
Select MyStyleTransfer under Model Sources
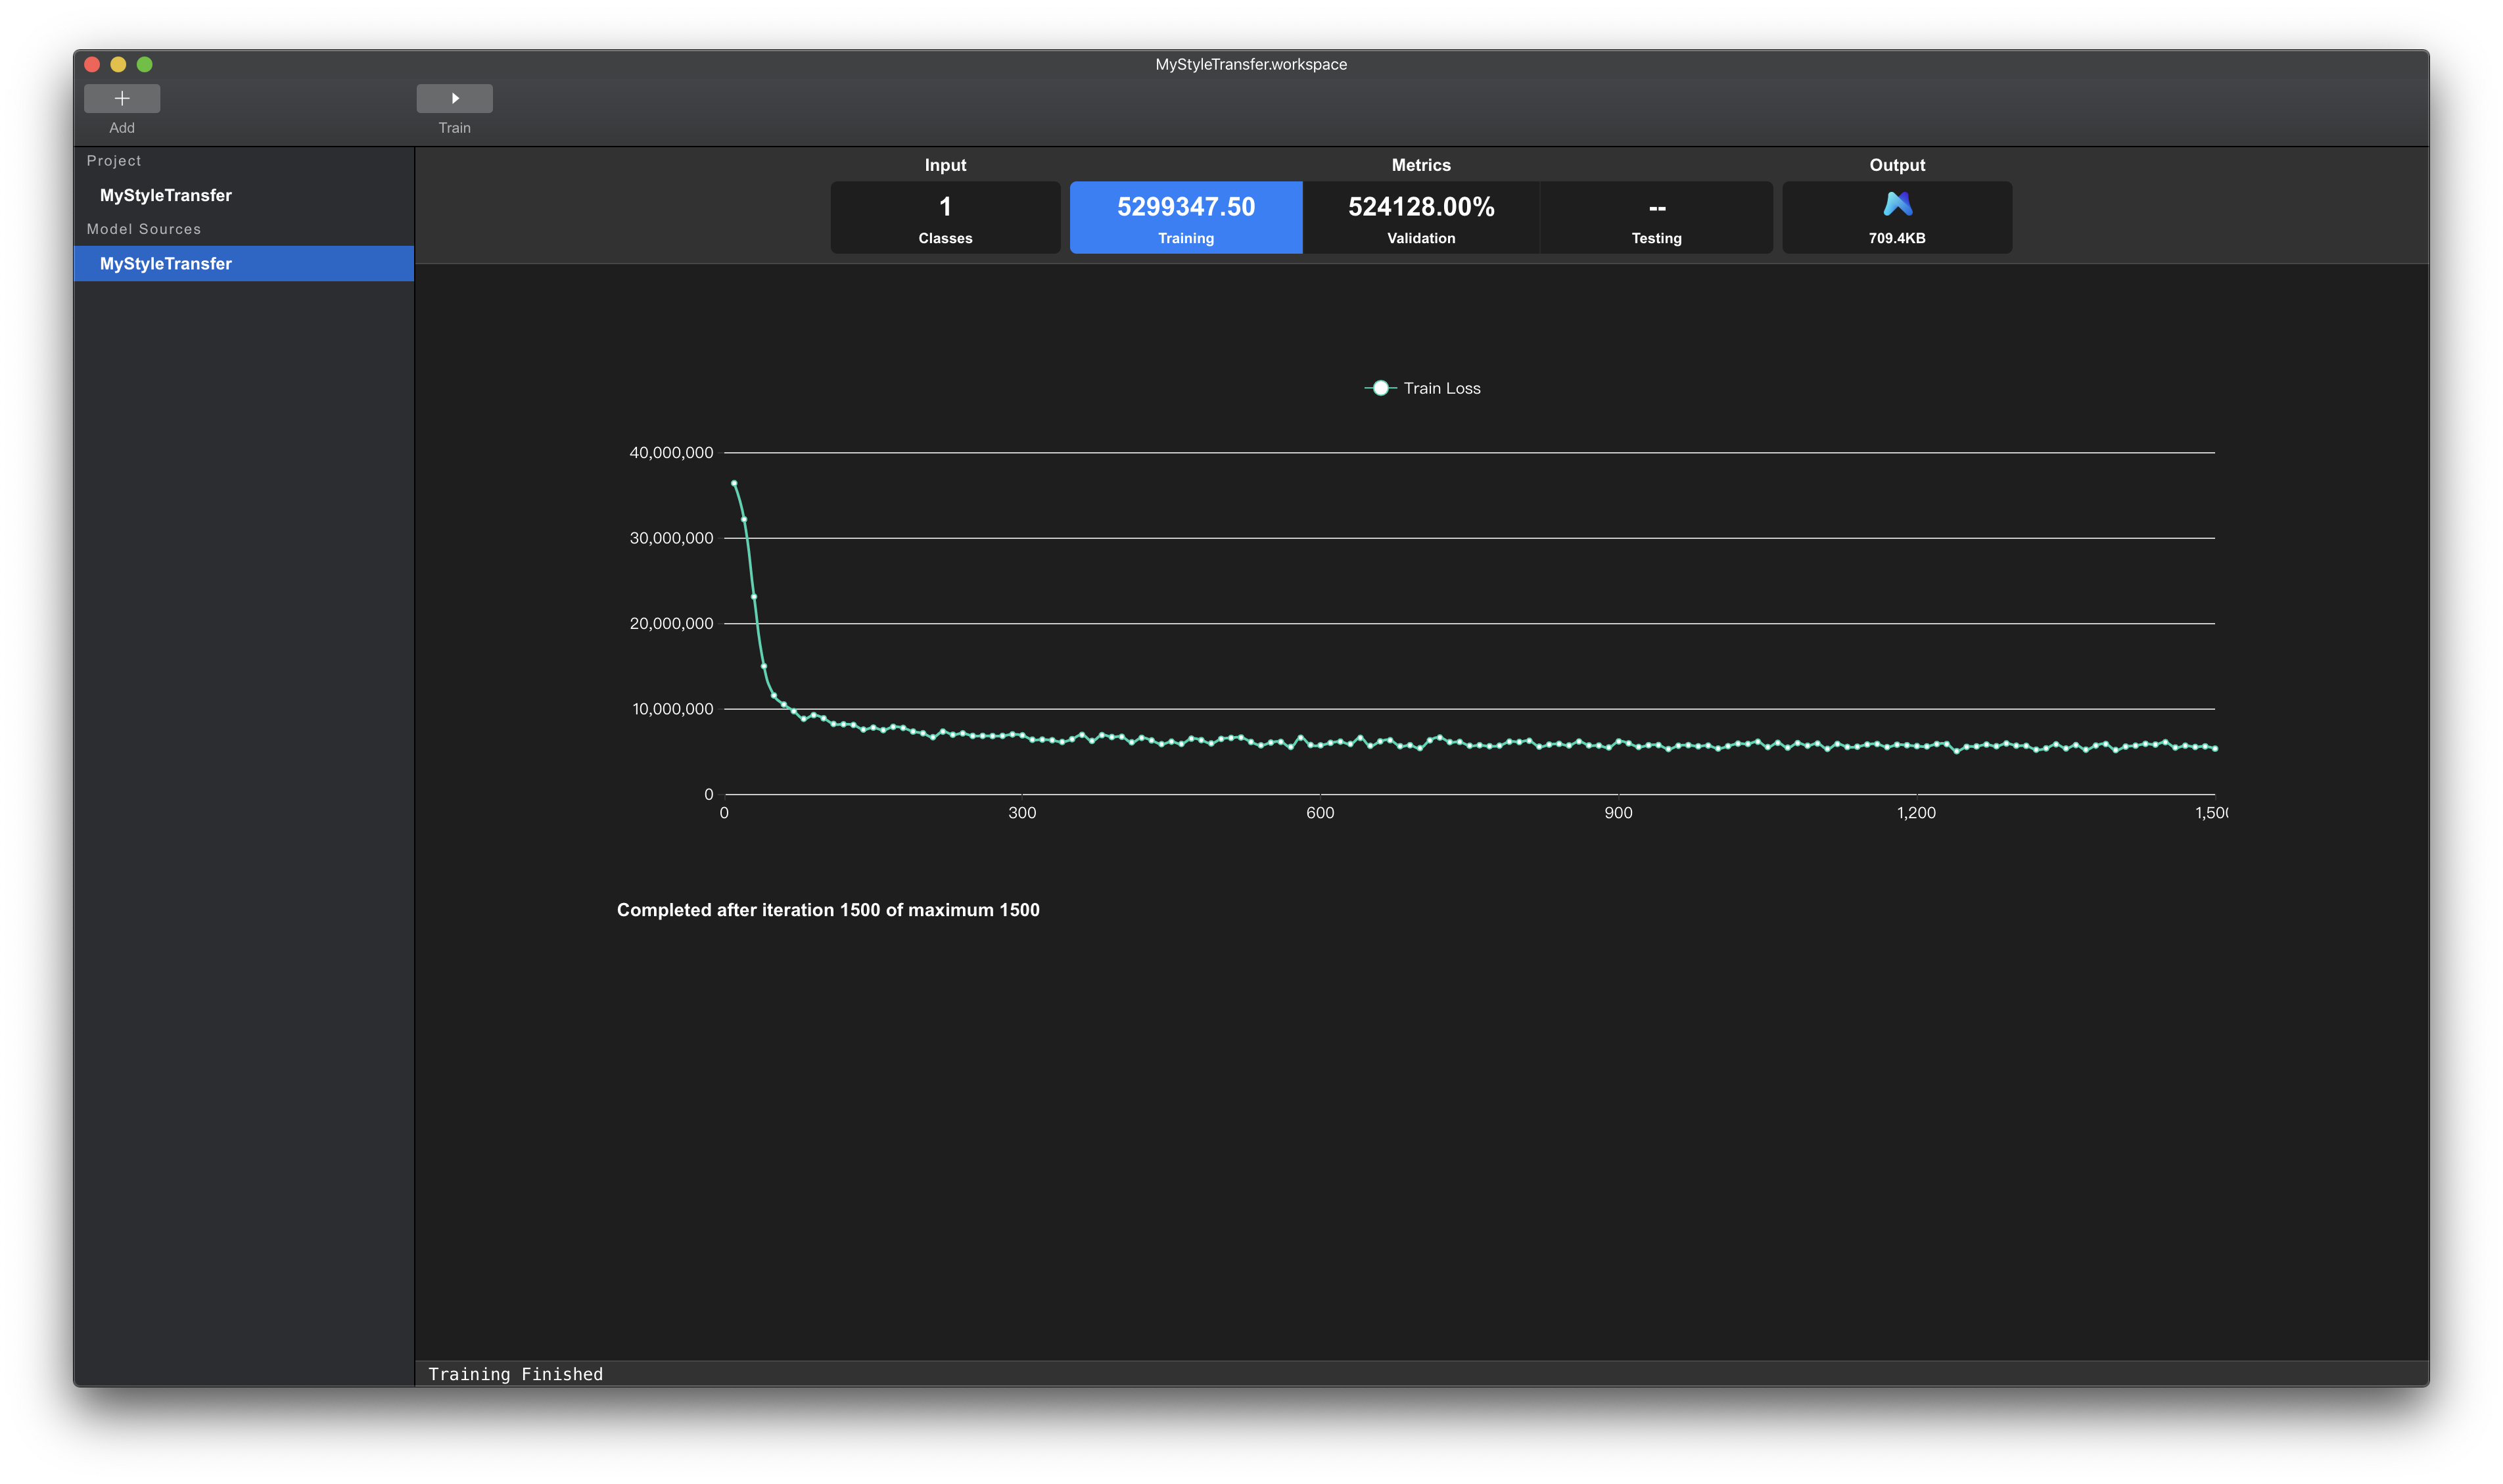166,263
